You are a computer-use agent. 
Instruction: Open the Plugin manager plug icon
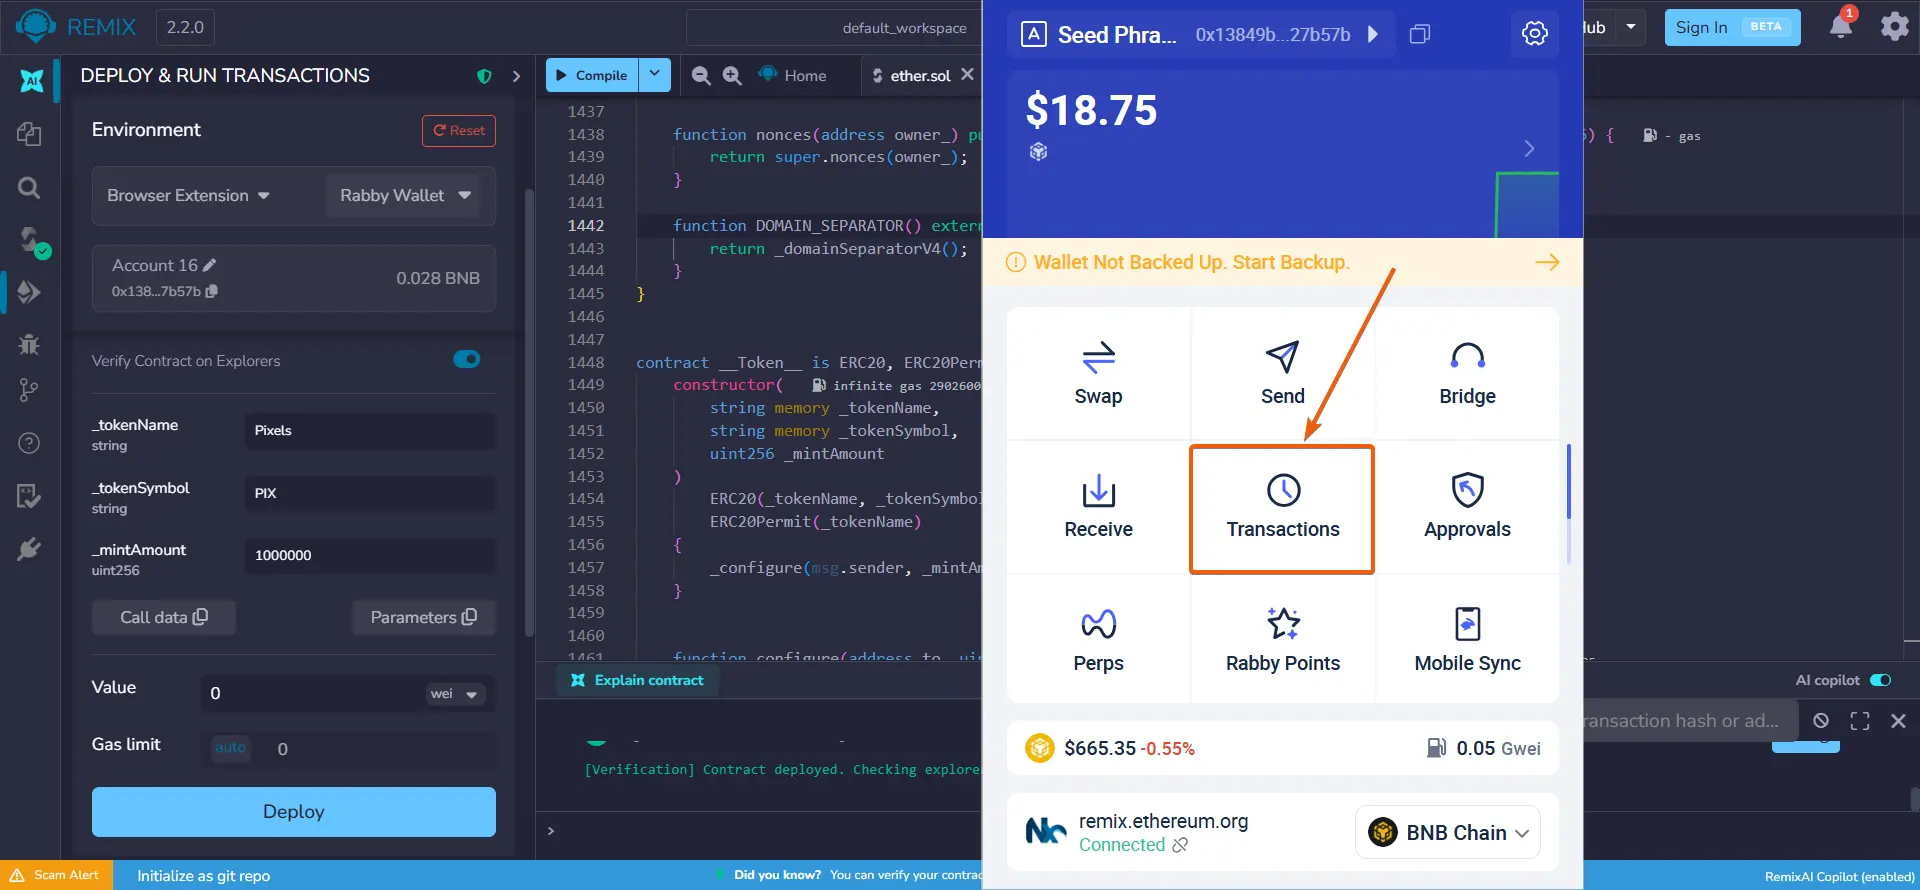tap(29, 549)
